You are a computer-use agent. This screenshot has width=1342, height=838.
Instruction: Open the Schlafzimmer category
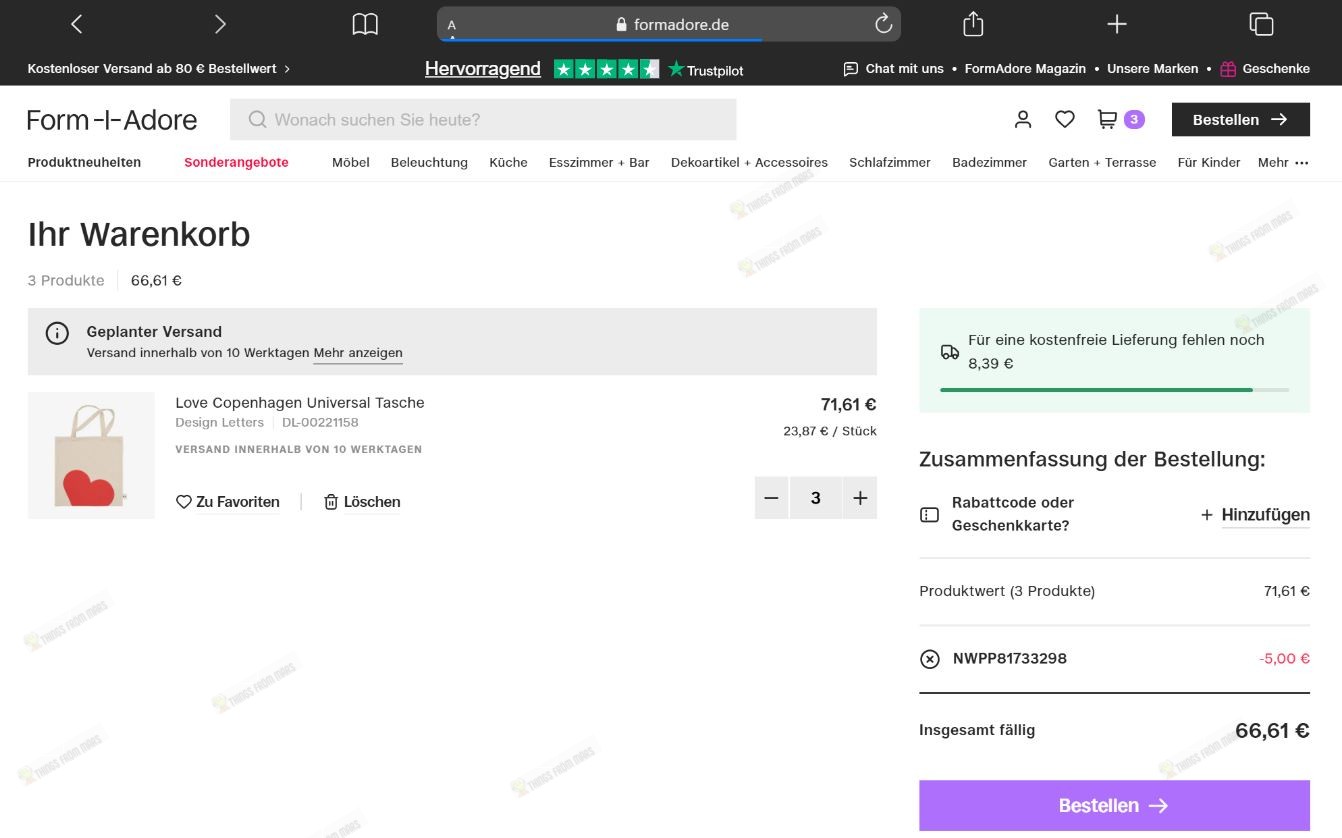(x=890, y=162)
